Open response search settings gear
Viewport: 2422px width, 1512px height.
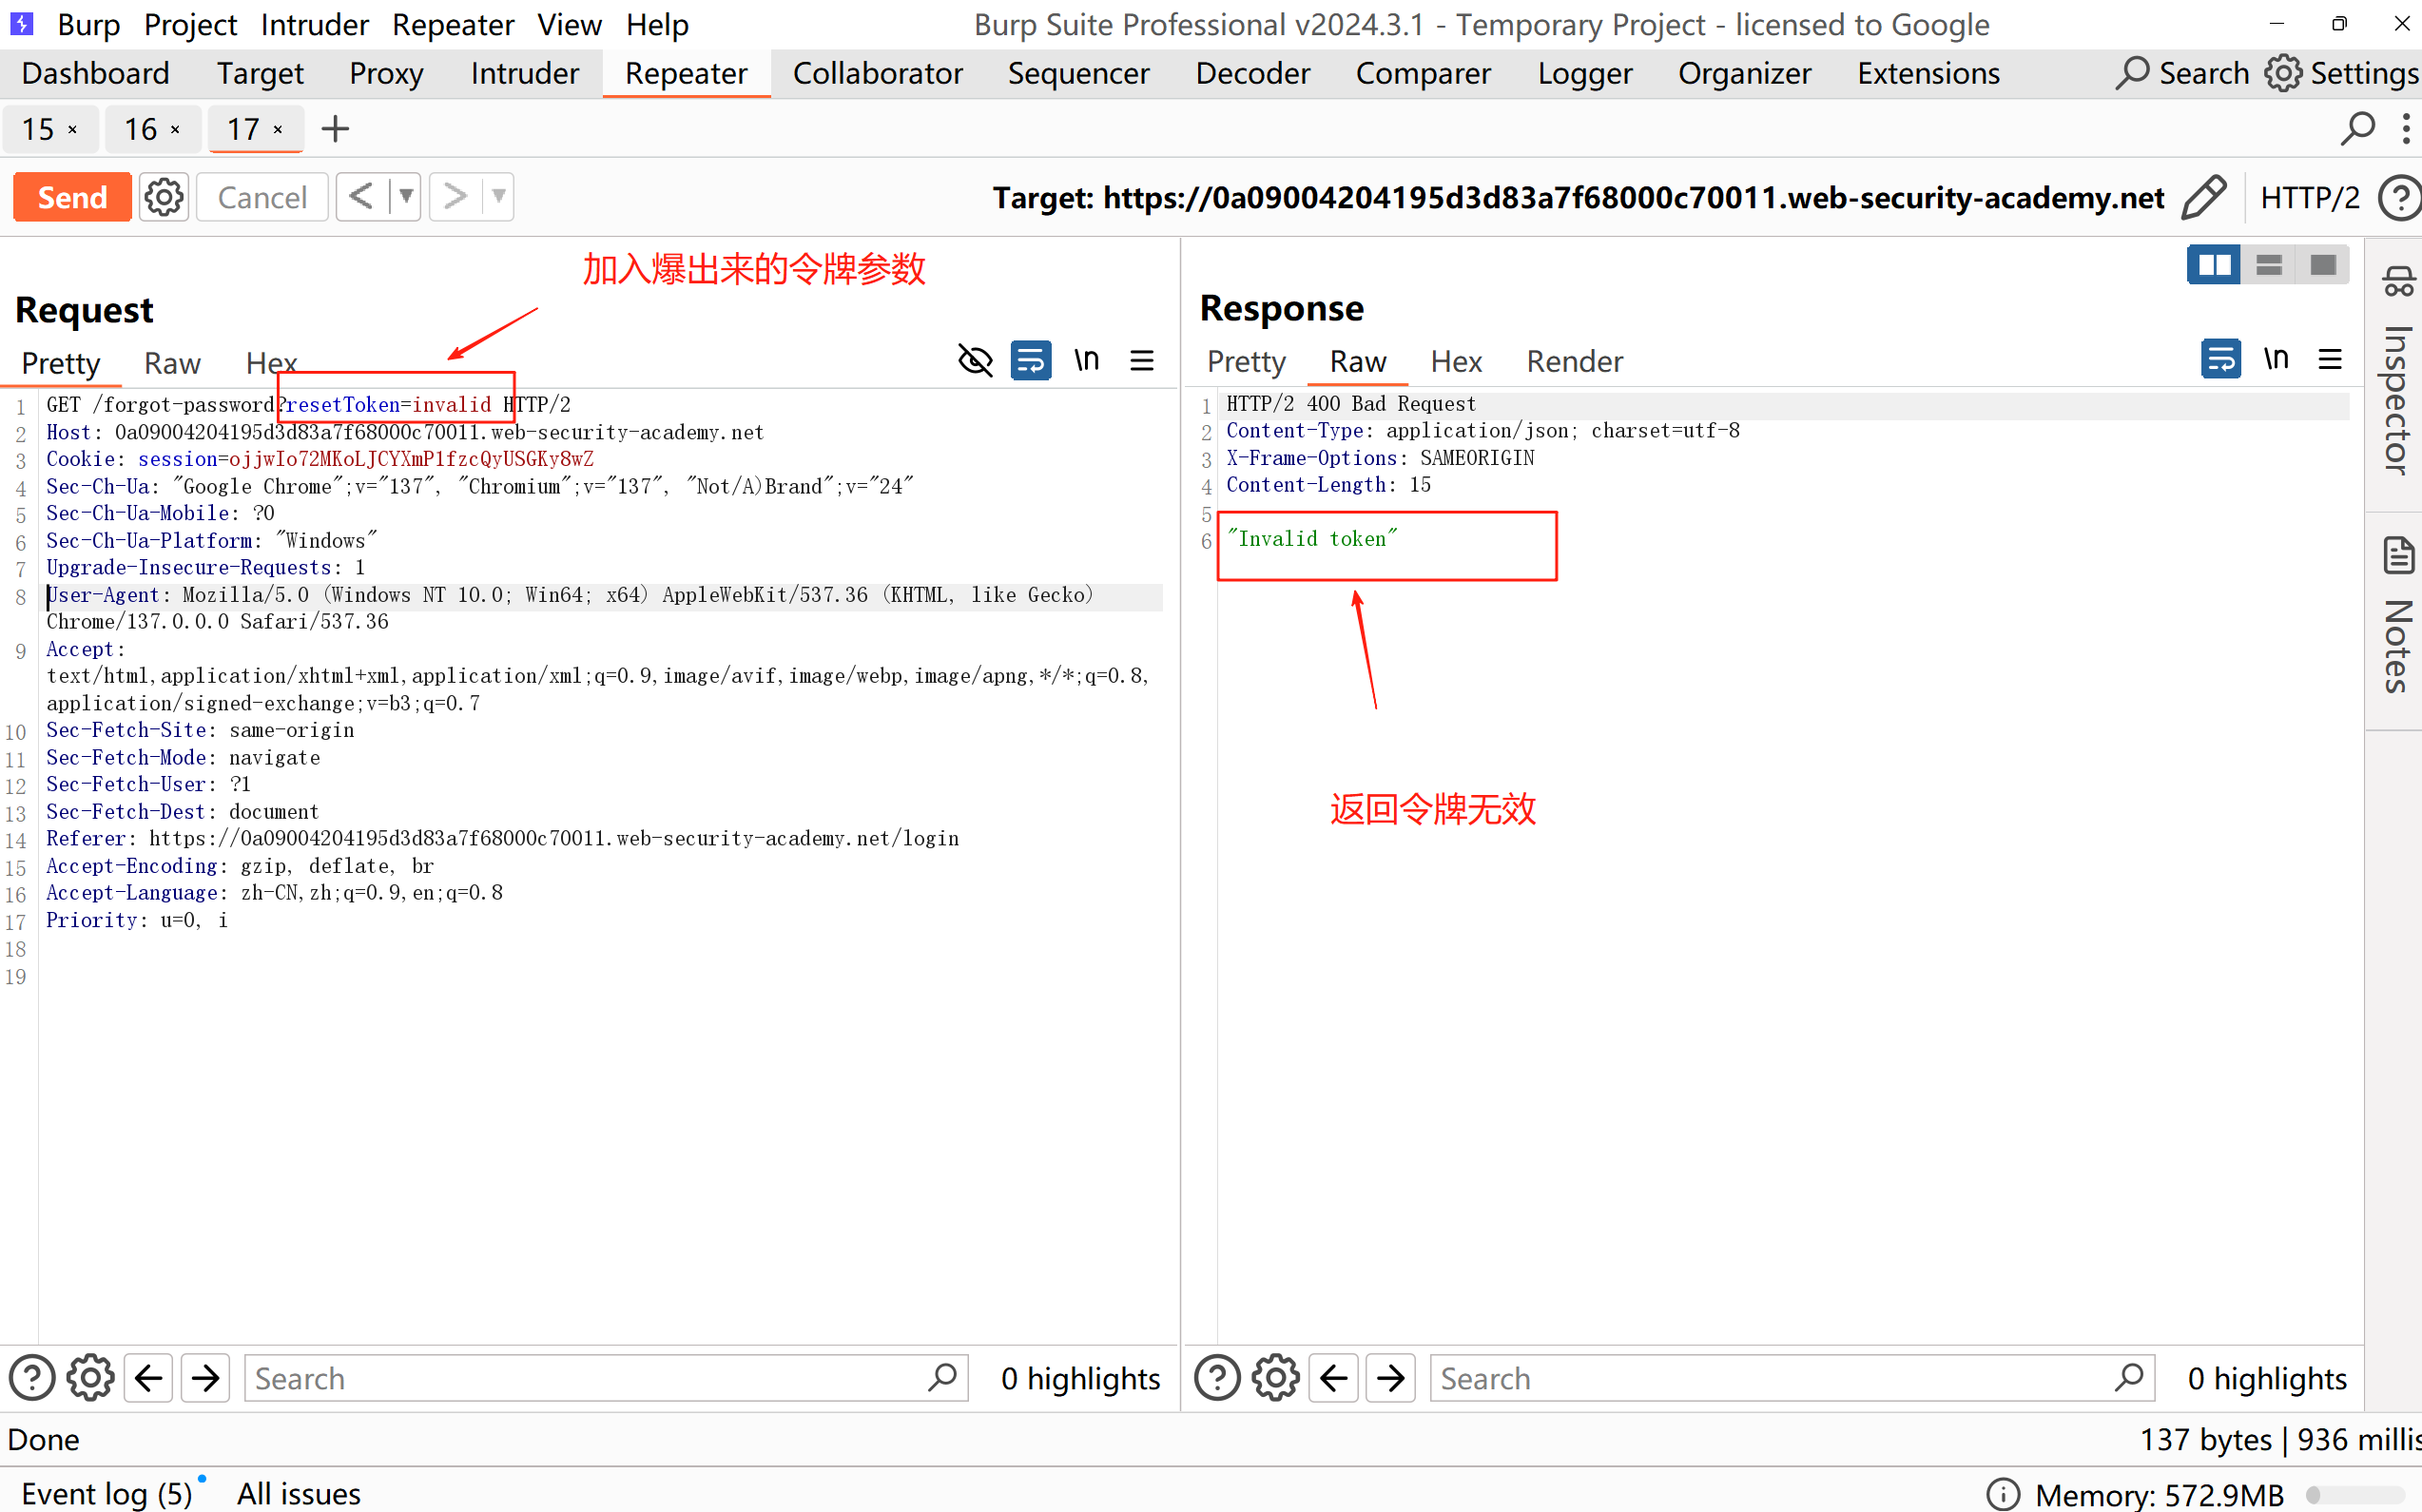[1276, 1378]
